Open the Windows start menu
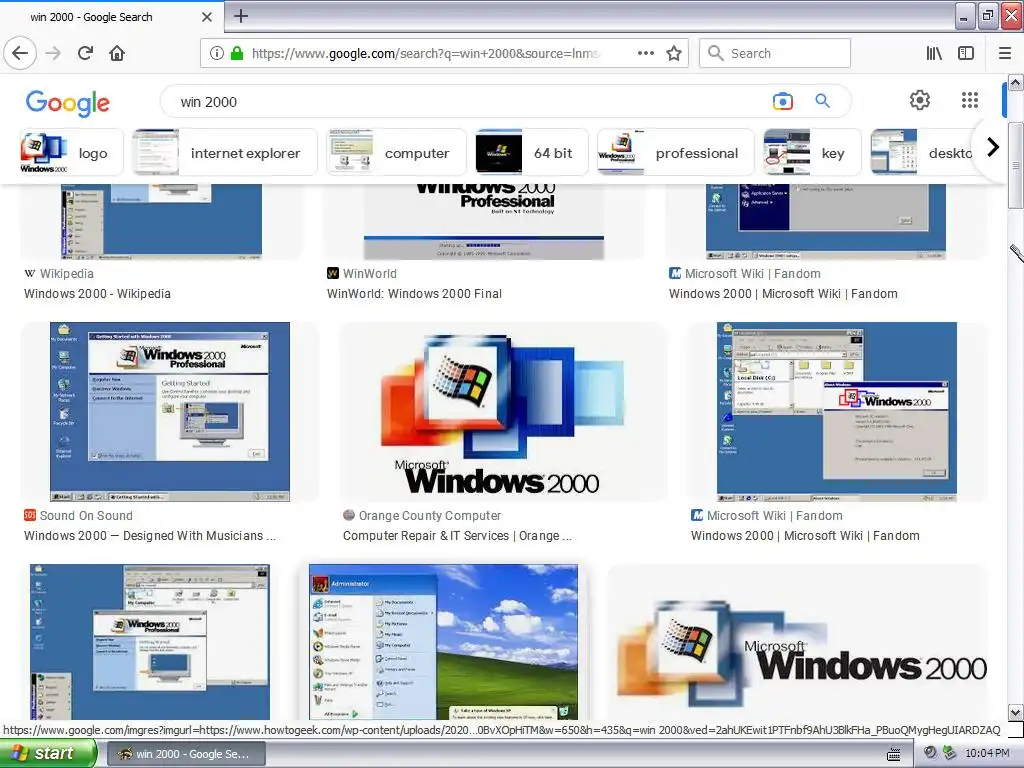Viewport: 1024px width, 768px height. (x=48, y=754)
